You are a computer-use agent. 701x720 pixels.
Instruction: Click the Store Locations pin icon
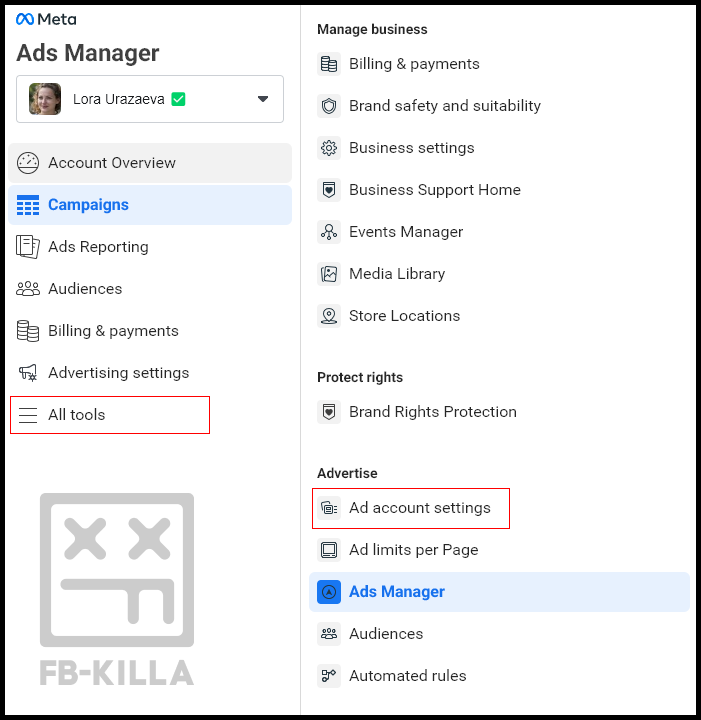point(328,316)
